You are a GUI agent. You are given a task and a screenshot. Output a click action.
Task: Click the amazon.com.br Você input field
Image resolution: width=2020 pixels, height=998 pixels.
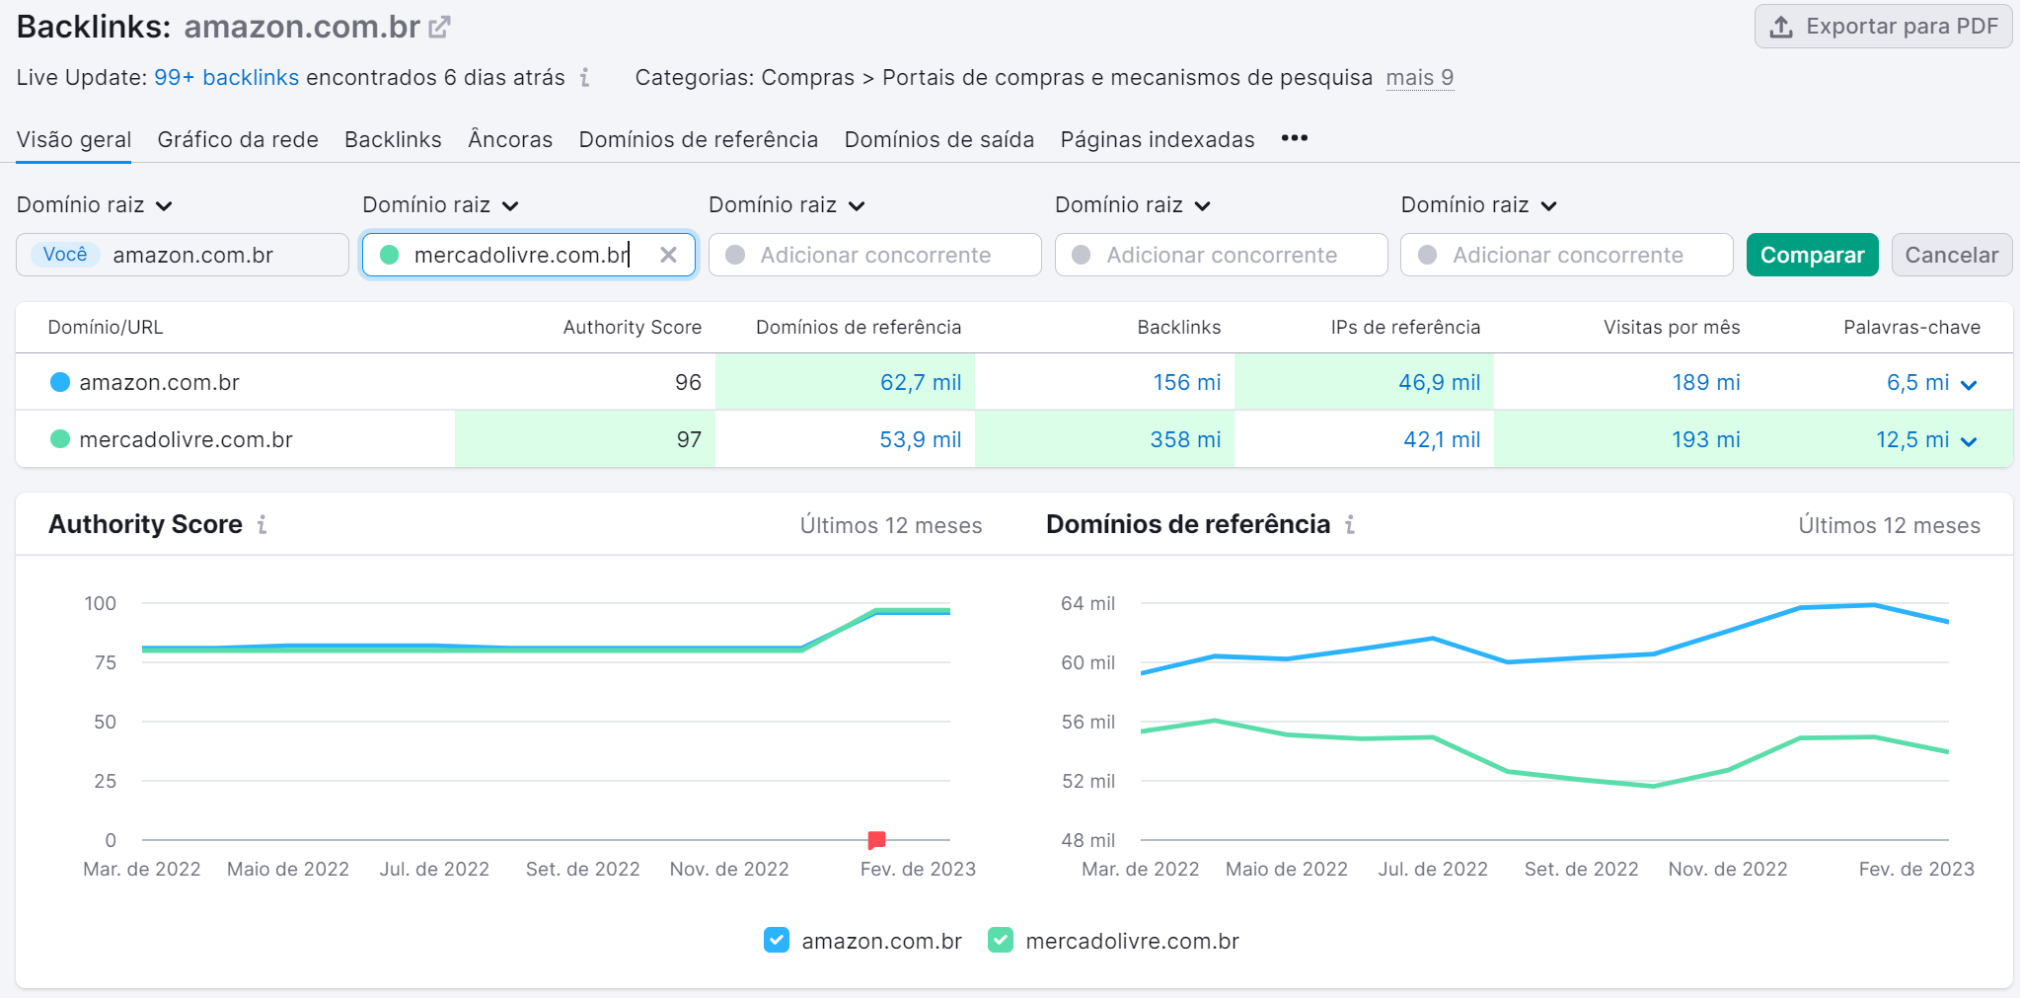coord(182,255)
